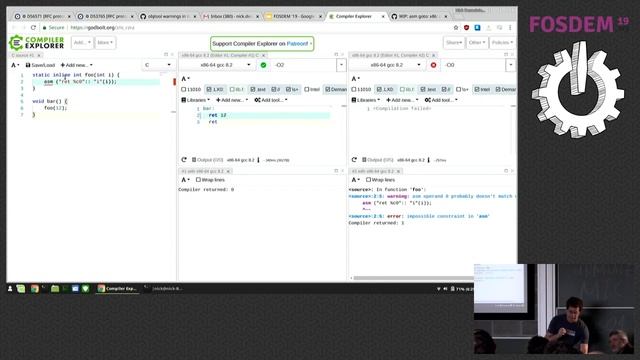Maximize the left output pane
Screen dimensions: 640x360
(x=336, y=171)
